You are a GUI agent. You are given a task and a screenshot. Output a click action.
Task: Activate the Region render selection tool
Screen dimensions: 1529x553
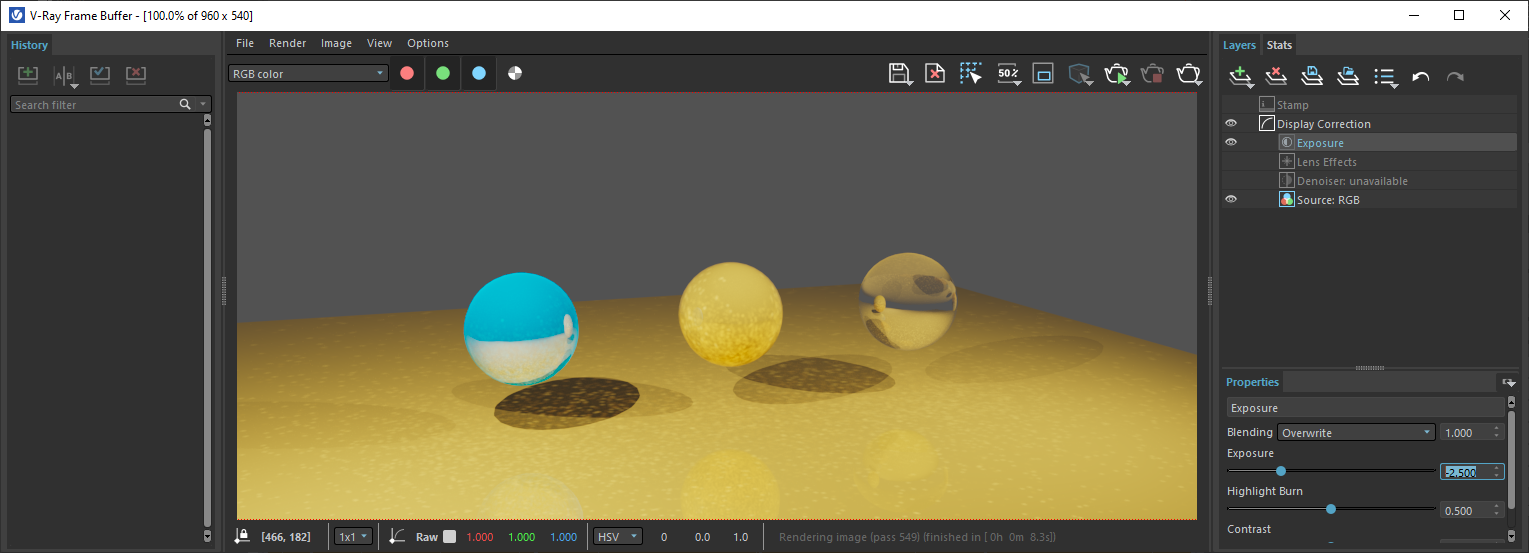pyautogui.click(x=970, y=74)
